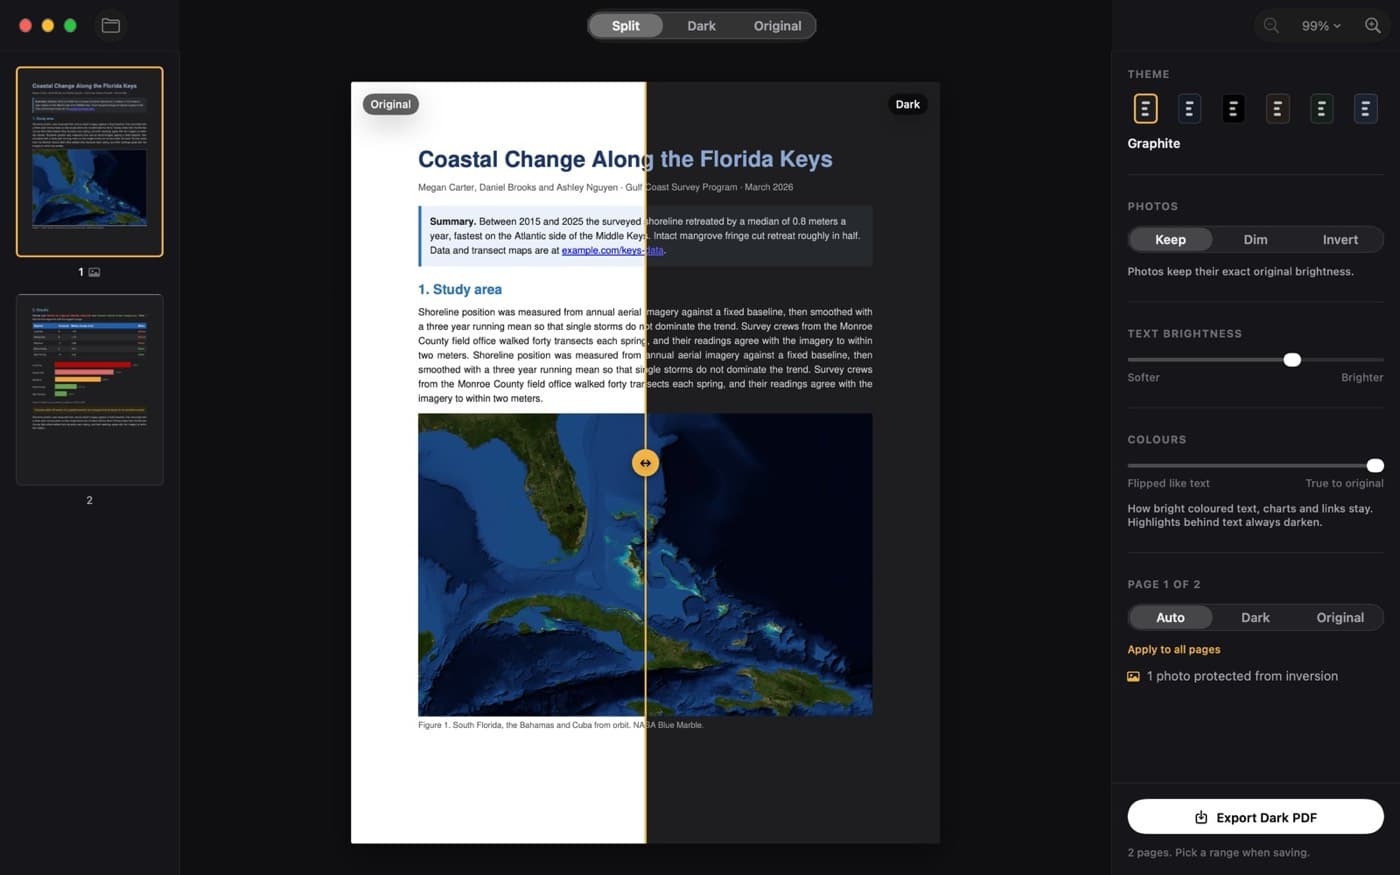Switch to Dark view in the top toolbar

pos(701,26)
